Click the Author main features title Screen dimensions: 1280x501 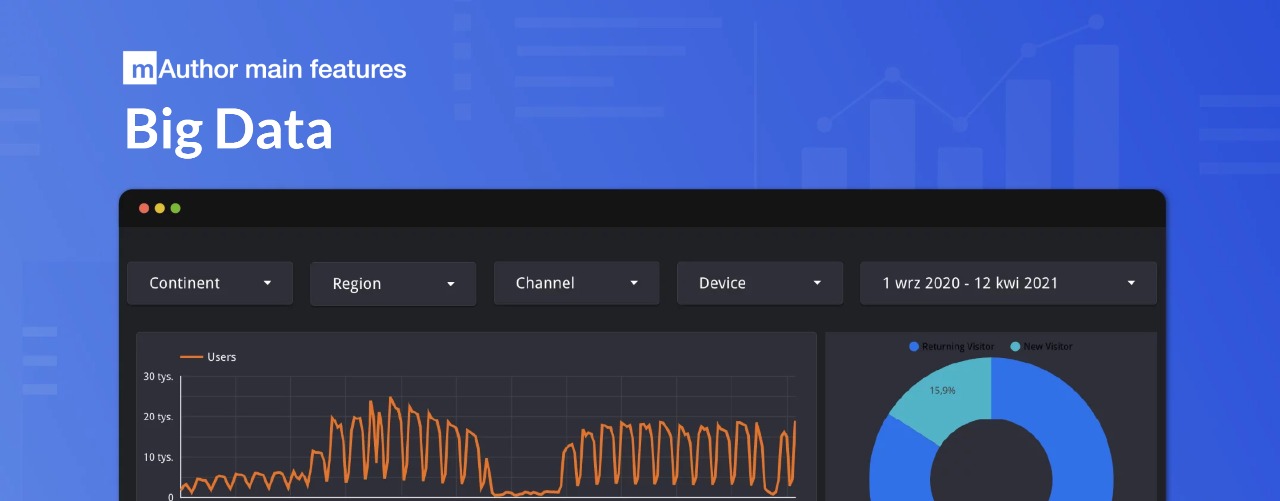pyautogui.click(x=282, y=69)
